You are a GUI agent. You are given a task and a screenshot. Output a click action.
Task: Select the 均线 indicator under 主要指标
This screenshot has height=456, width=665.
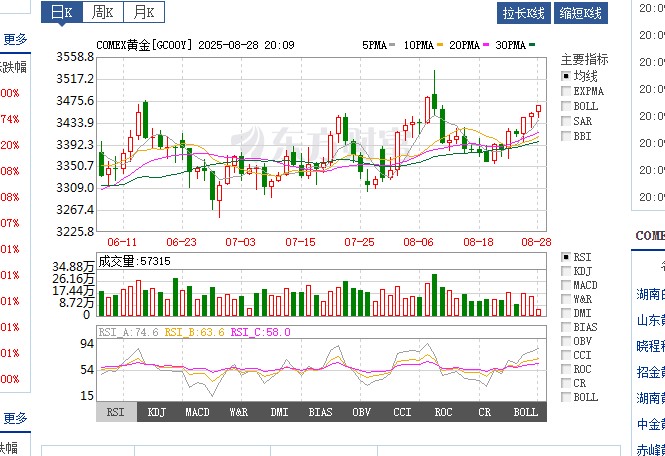coord(566,76)
